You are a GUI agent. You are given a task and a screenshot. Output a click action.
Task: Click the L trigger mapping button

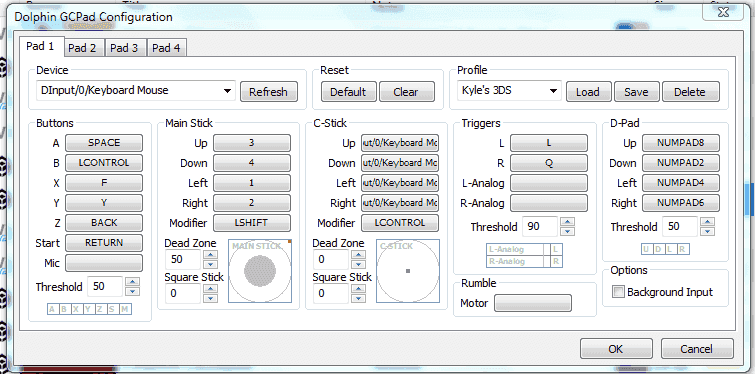pyautogui.click(x=549, y=143)
